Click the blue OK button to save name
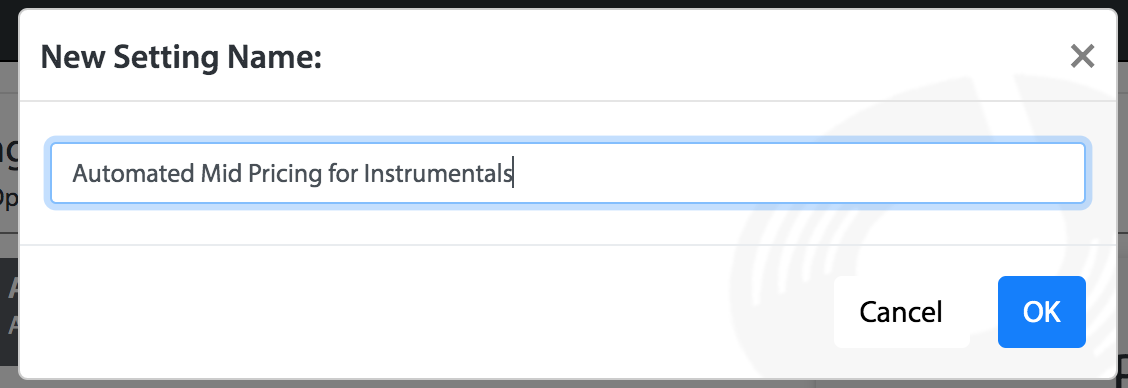 coord(1042,312)
